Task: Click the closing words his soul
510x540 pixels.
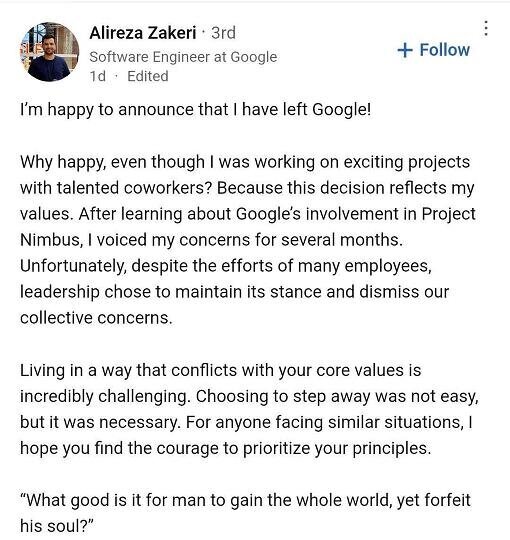Action: [57, 526]
